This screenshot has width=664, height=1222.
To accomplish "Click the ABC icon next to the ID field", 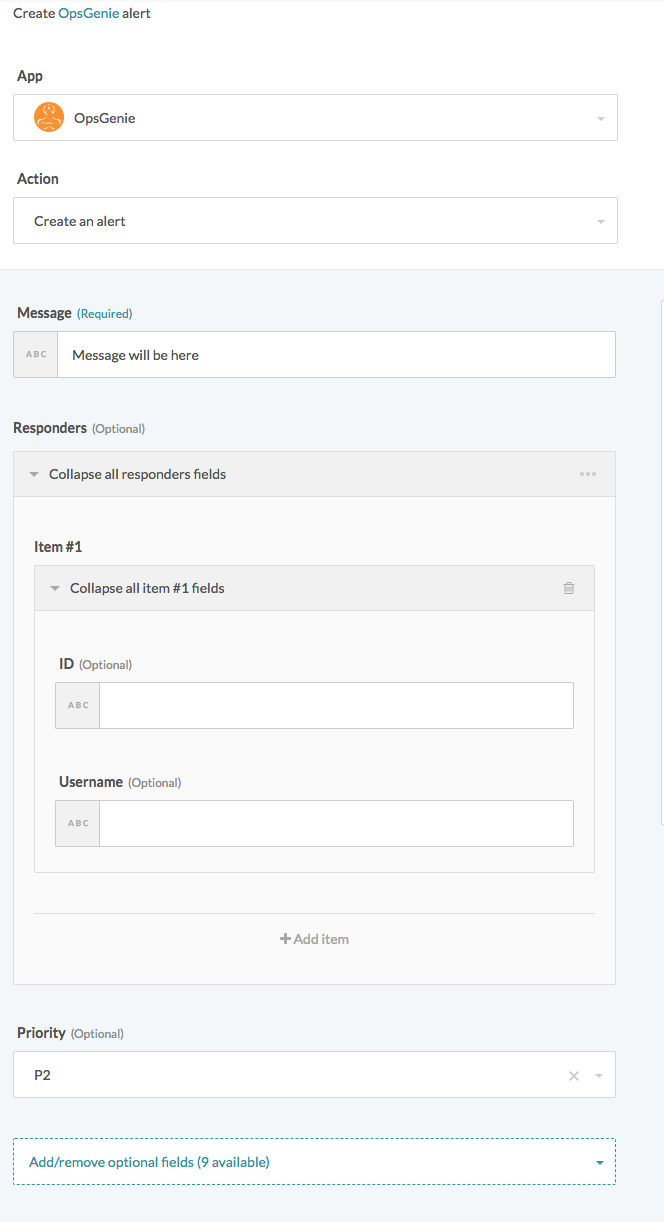I will (77, 704).
